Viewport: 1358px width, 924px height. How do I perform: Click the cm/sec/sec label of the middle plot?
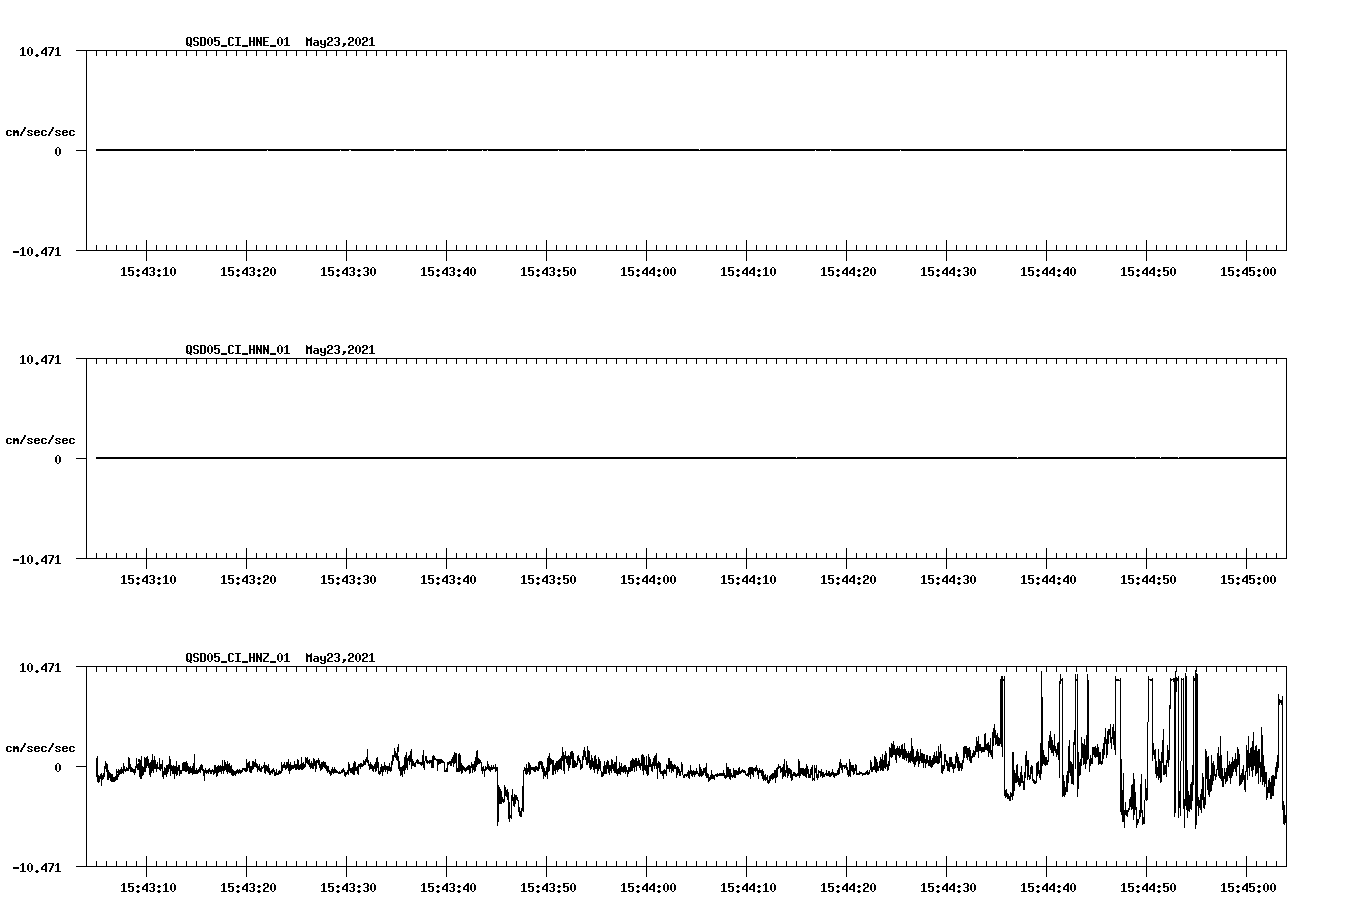pyautogui.click(x=42, y=439)
